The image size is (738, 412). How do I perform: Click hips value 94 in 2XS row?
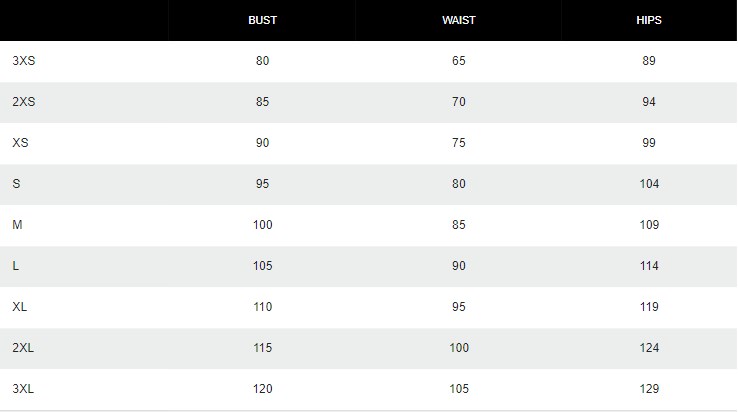pyautogui.click(x=649, y=102)
